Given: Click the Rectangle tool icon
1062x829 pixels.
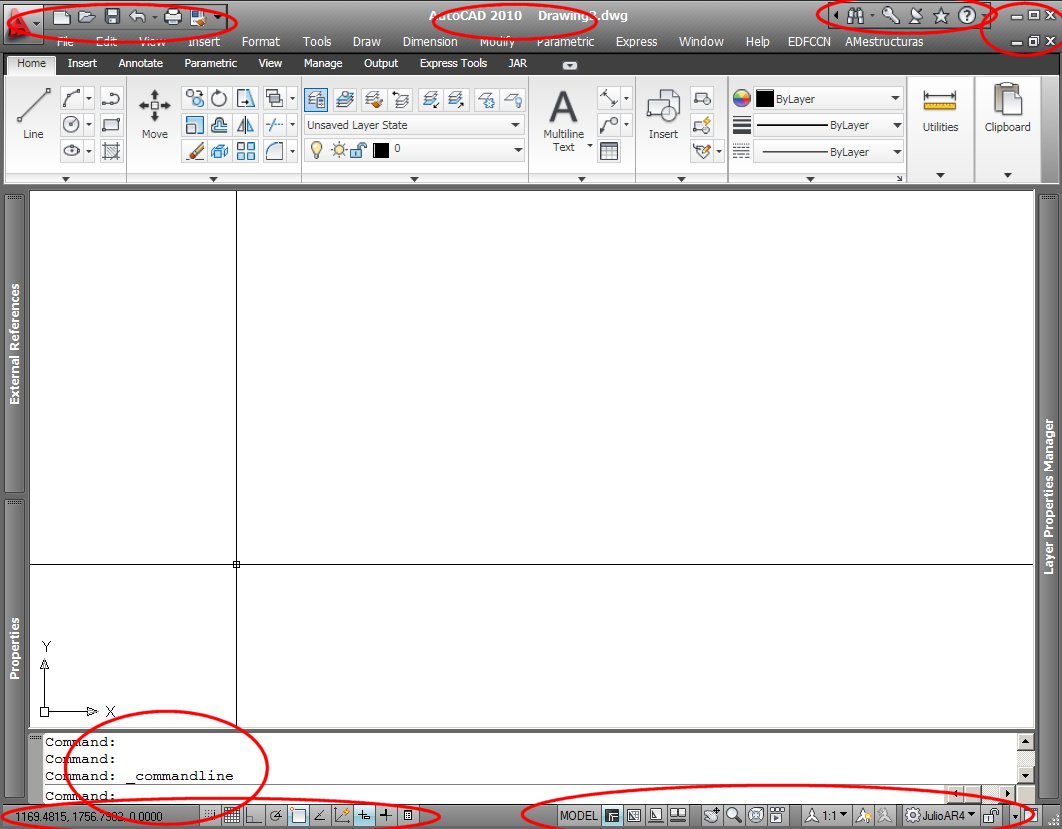Looking at the screenshot, I should tap(111, 125).
